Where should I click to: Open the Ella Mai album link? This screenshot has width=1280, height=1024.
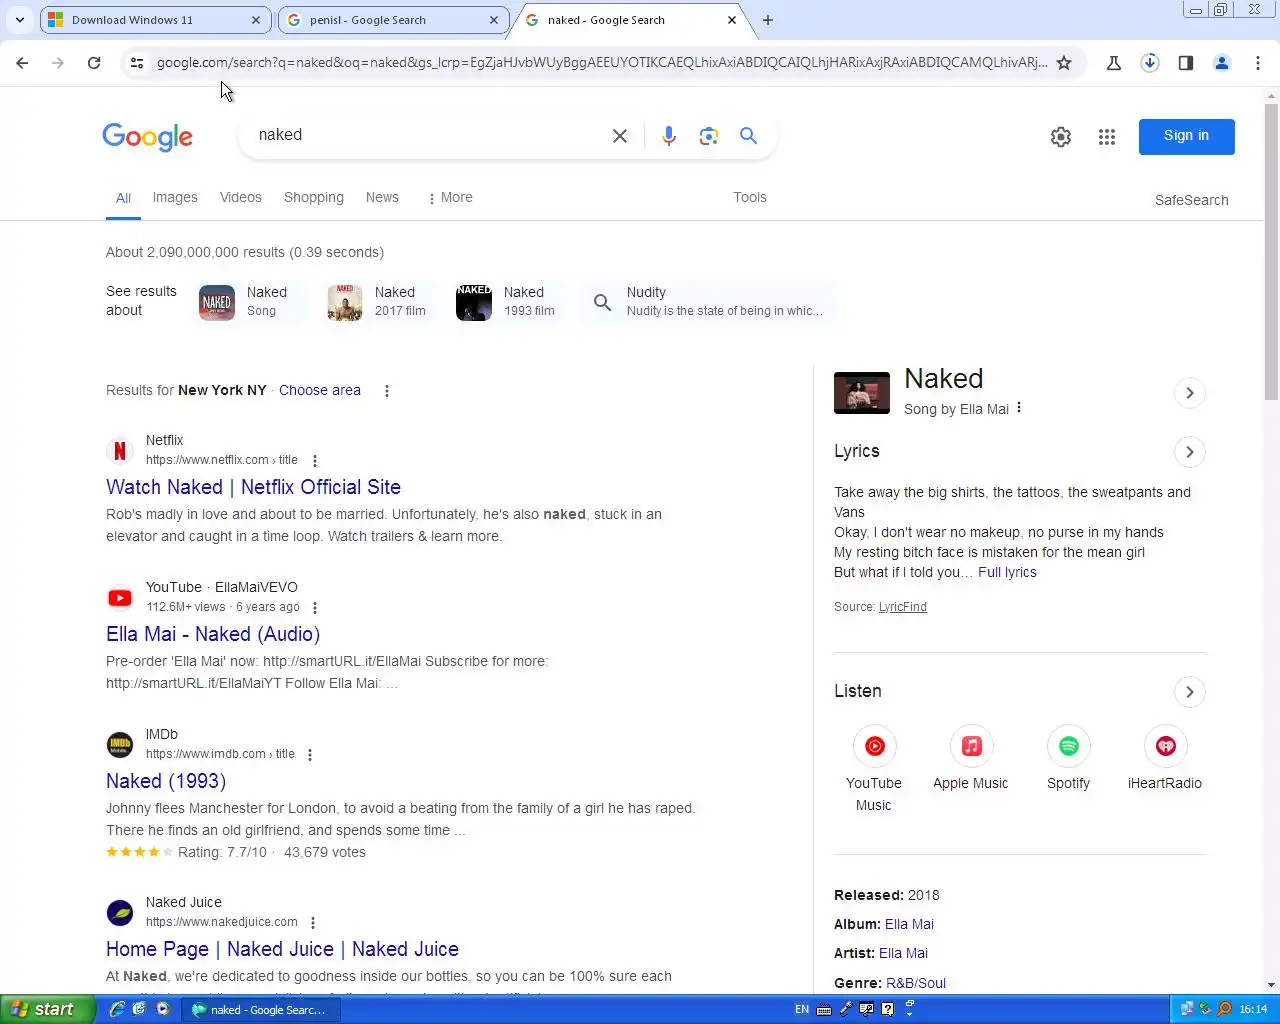(909, 925)
